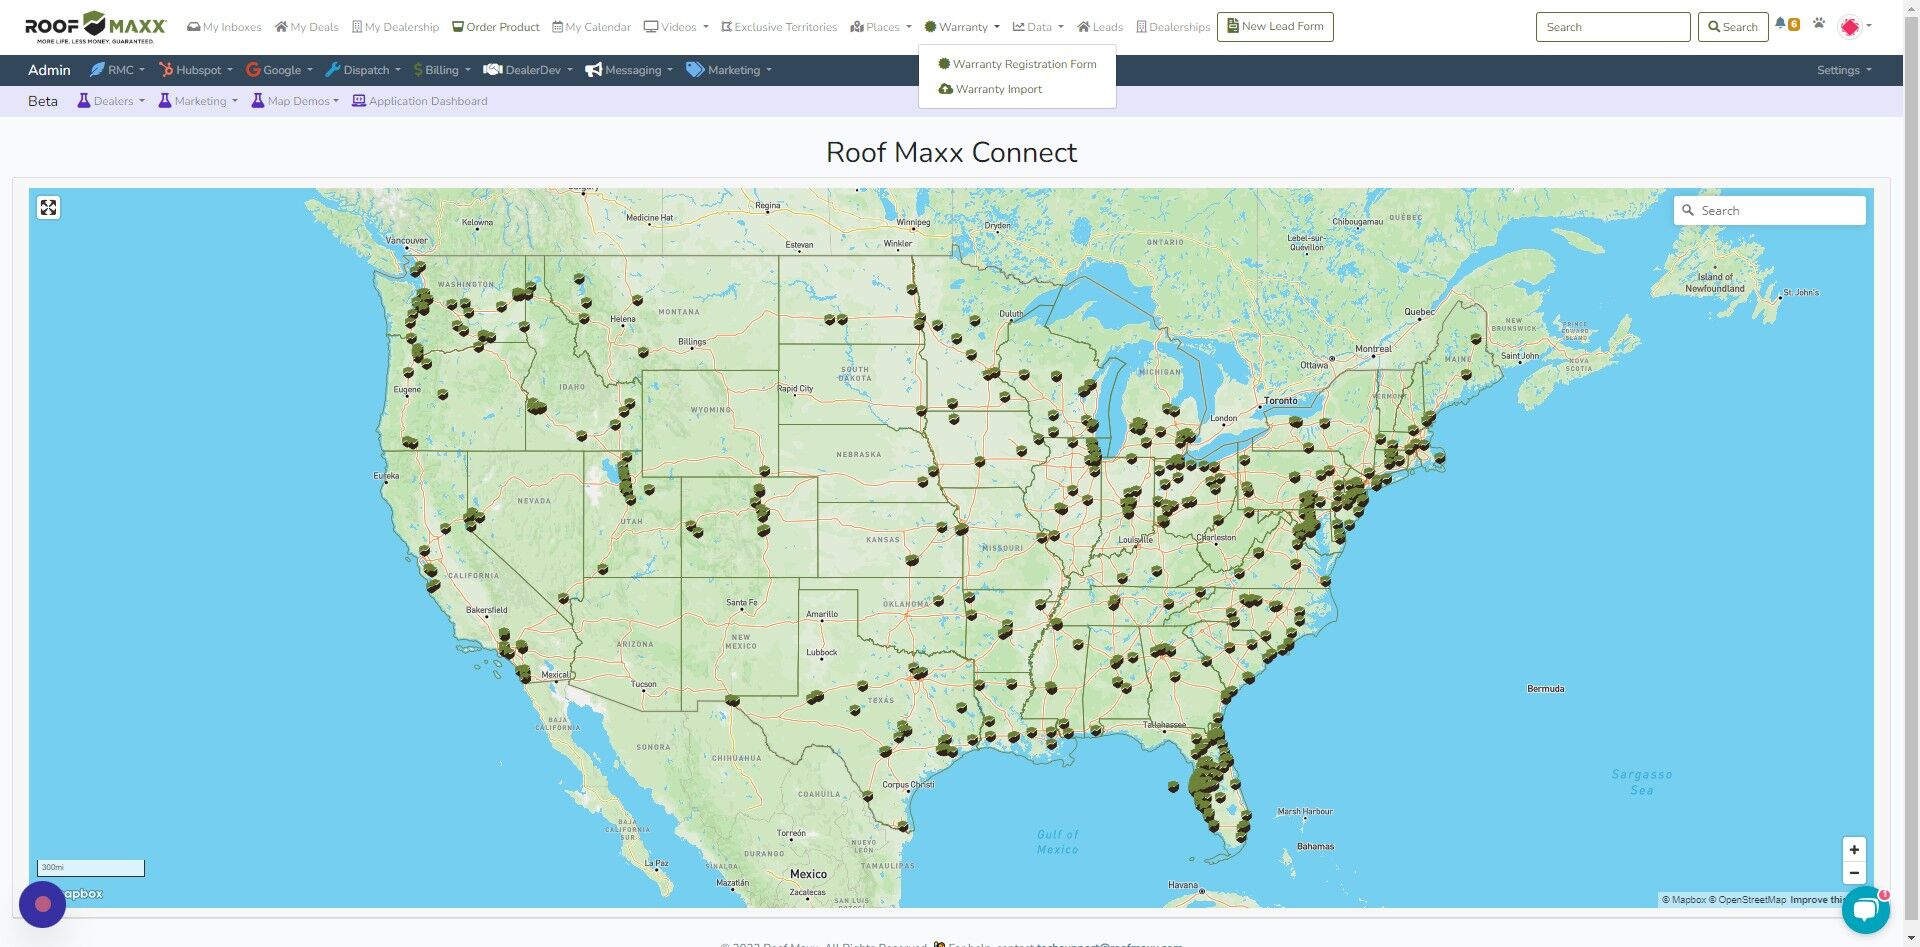Expand the Map Demos menu
This screenshot has width=1920, height=947.
point(295,101)
